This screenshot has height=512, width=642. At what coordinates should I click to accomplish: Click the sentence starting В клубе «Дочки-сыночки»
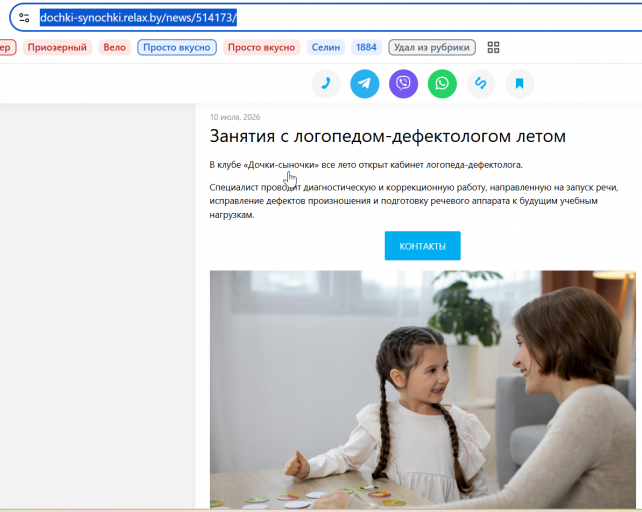pyautogui.click(x=366, y=165)
